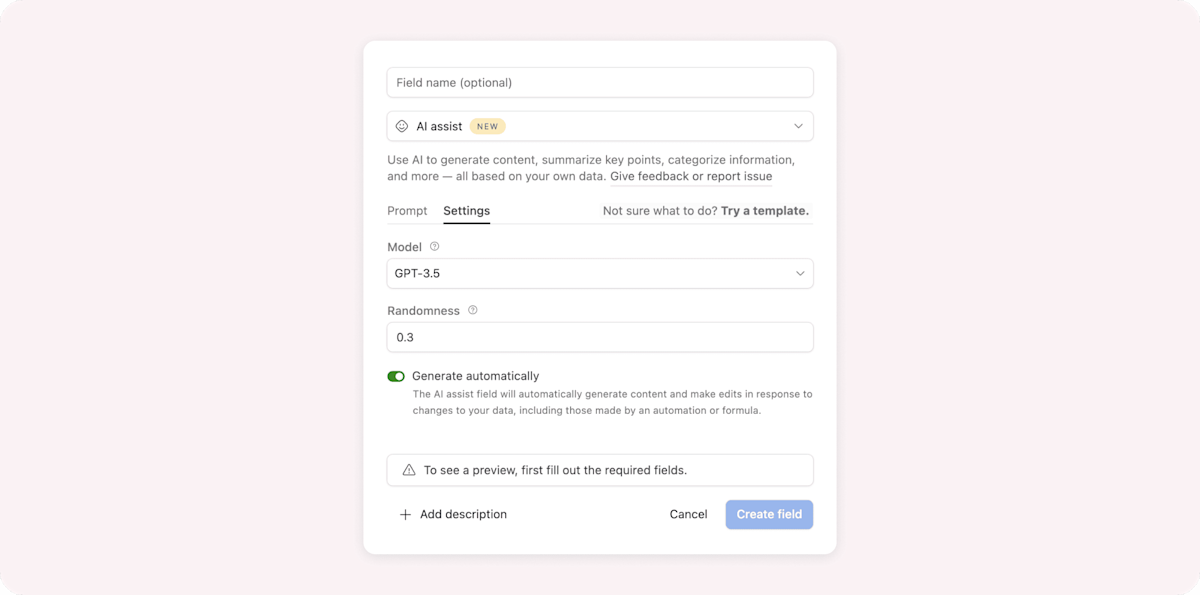The height and width of the screenshot is (595, 1200).
Task: Click the warning triangle icon in preview notice
Action: [x=408, y=470]
